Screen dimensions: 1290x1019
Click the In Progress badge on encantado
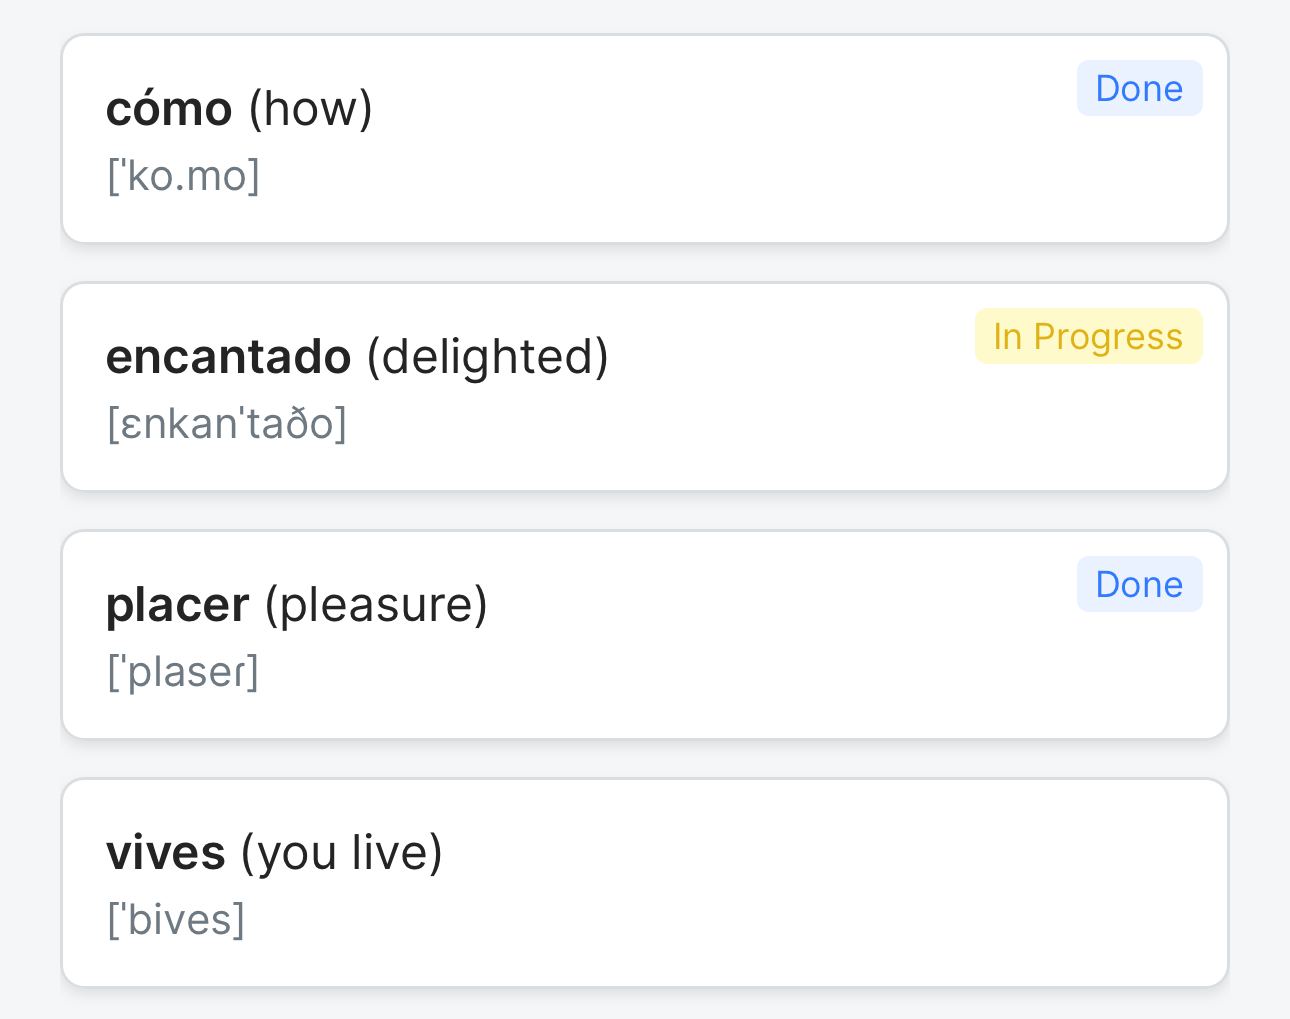click(1088, 337)
